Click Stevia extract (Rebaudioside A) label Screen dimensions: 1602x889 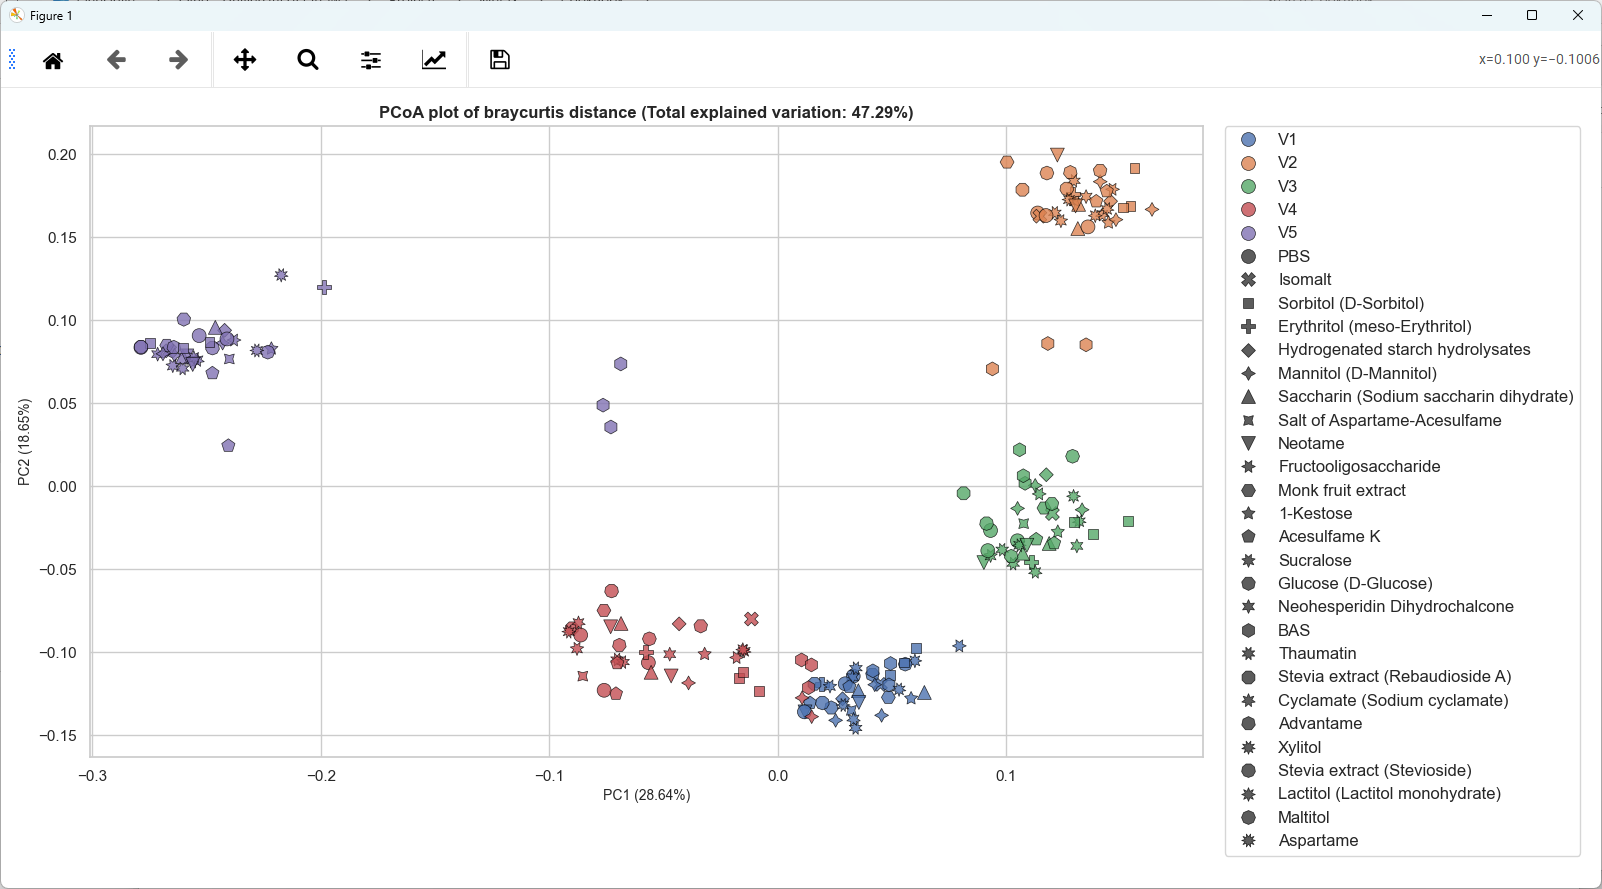(x=1394, y=676)
